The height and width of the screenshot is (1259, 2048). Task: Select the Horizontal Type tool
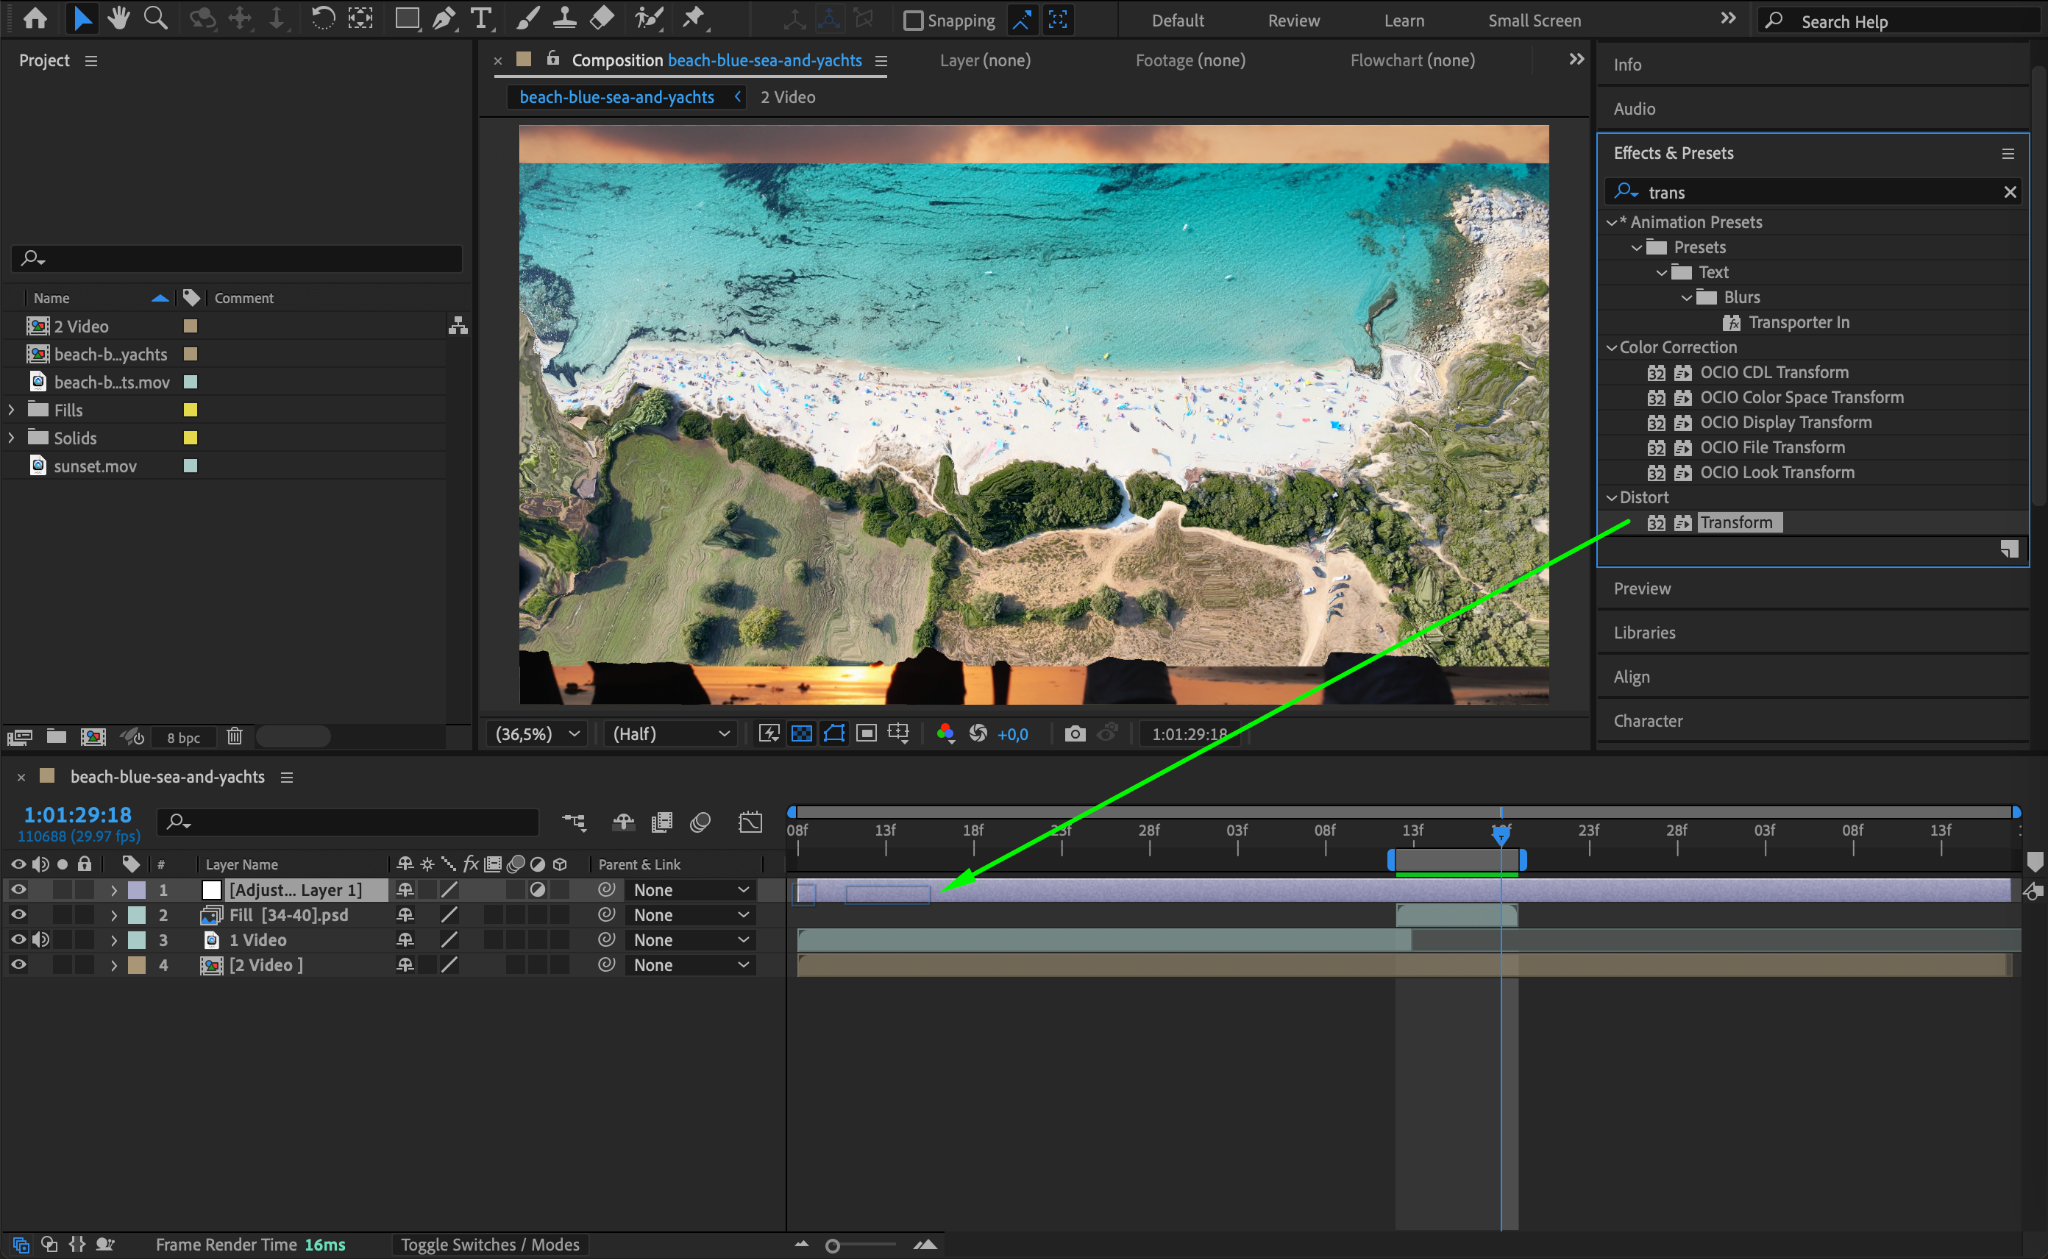[482, 18]
